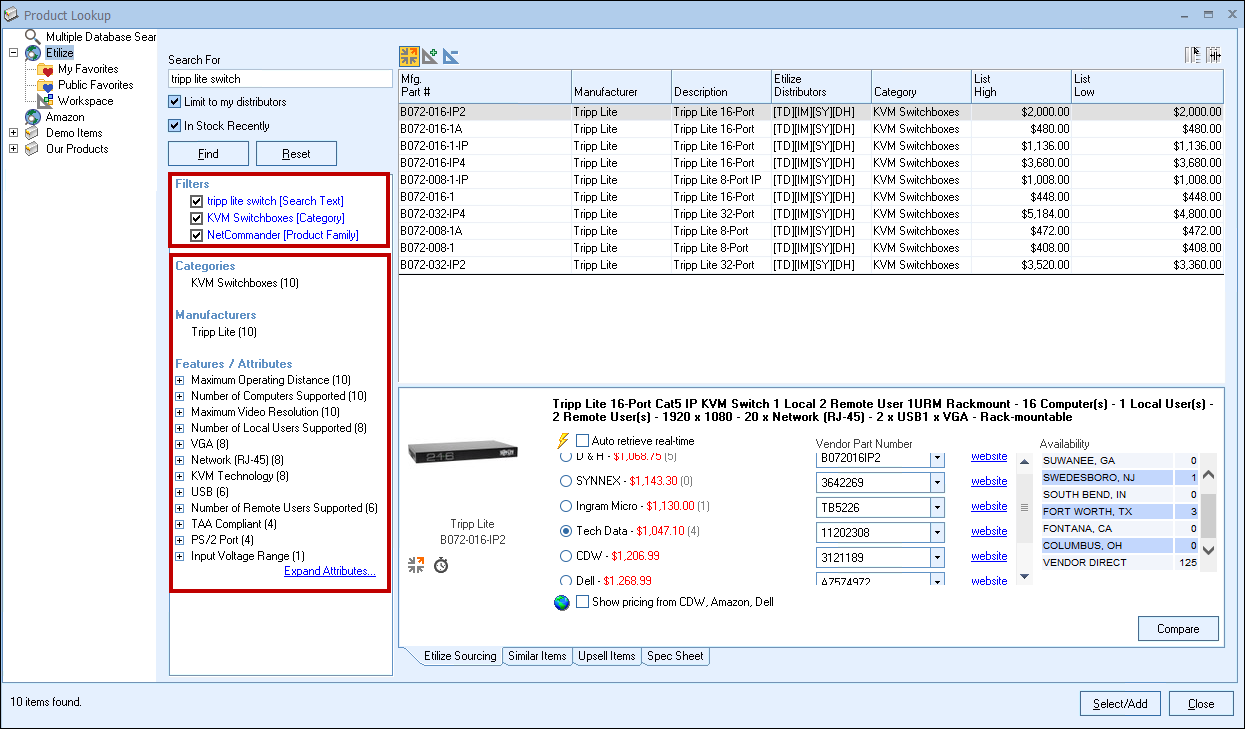This screenshot has width=1245, height=729.
Task: Open the Spec Sheet tab
Action: (x=676, y=656)
